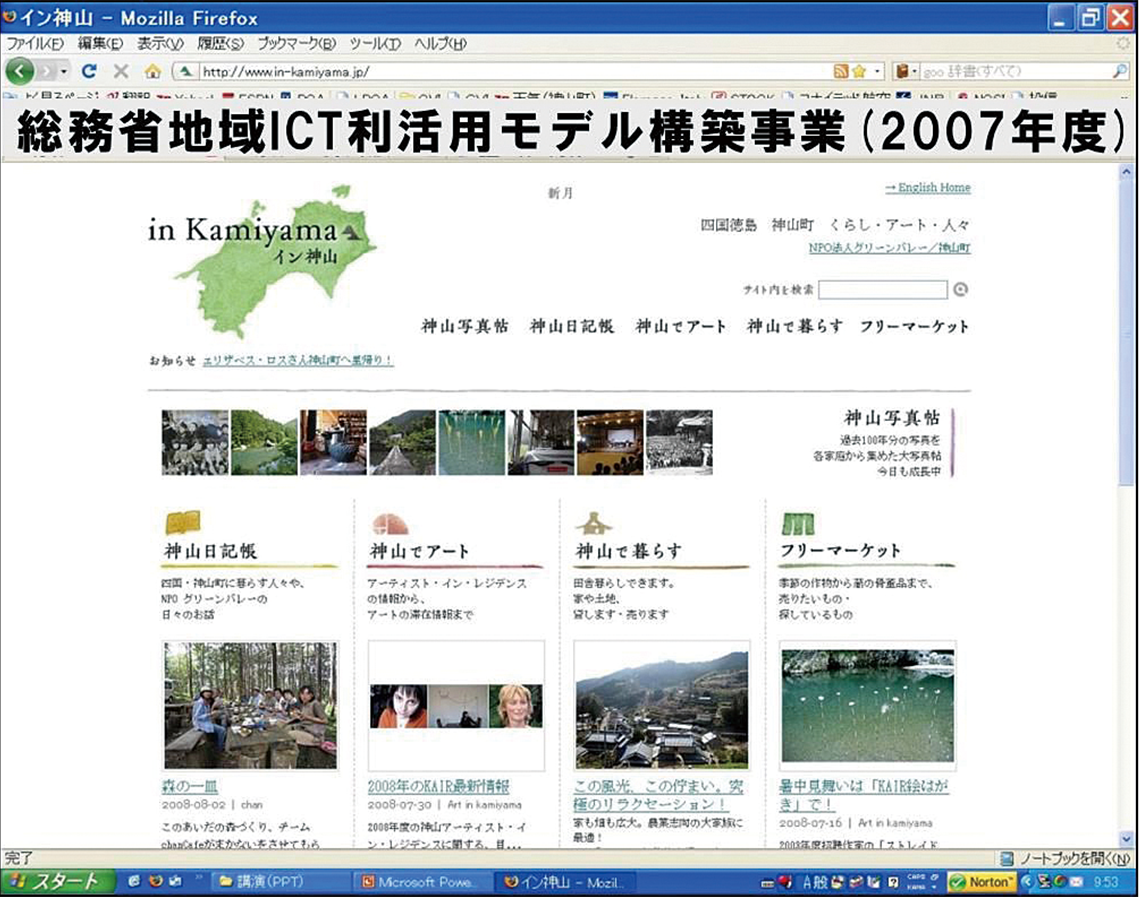Open the 編集 menu

100,44
